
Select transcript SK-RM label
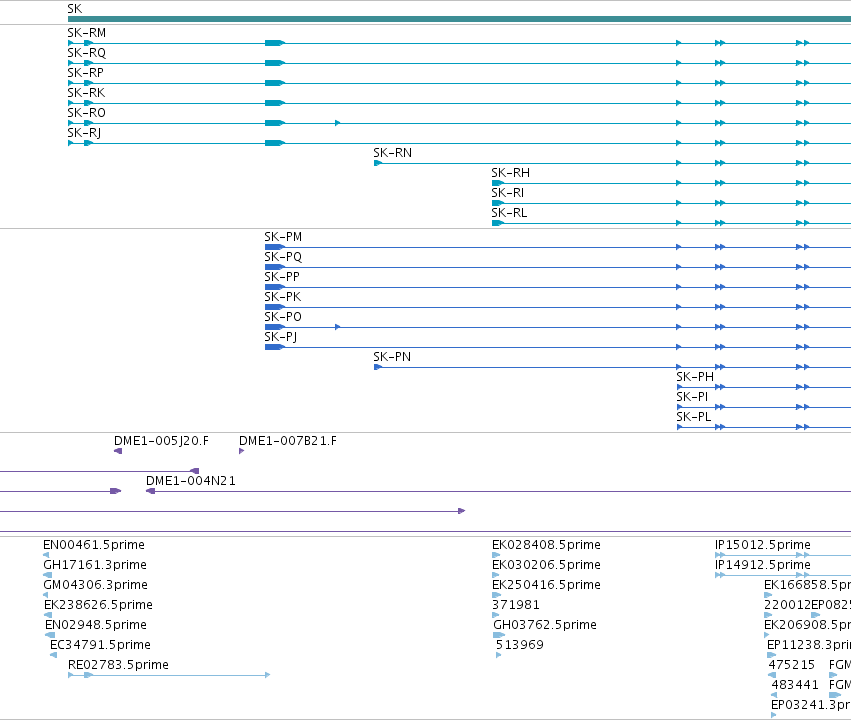point(86,33)
